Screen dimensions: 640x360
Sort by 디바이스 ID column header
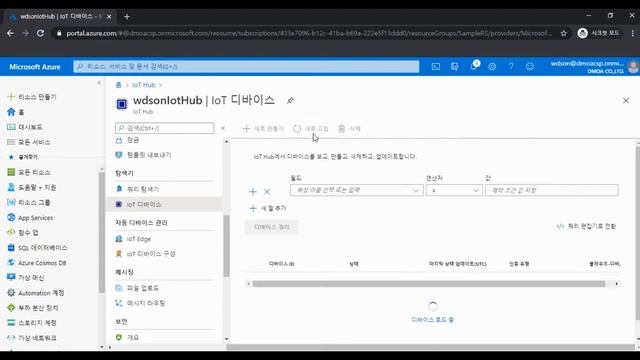(x=282, y=264)
